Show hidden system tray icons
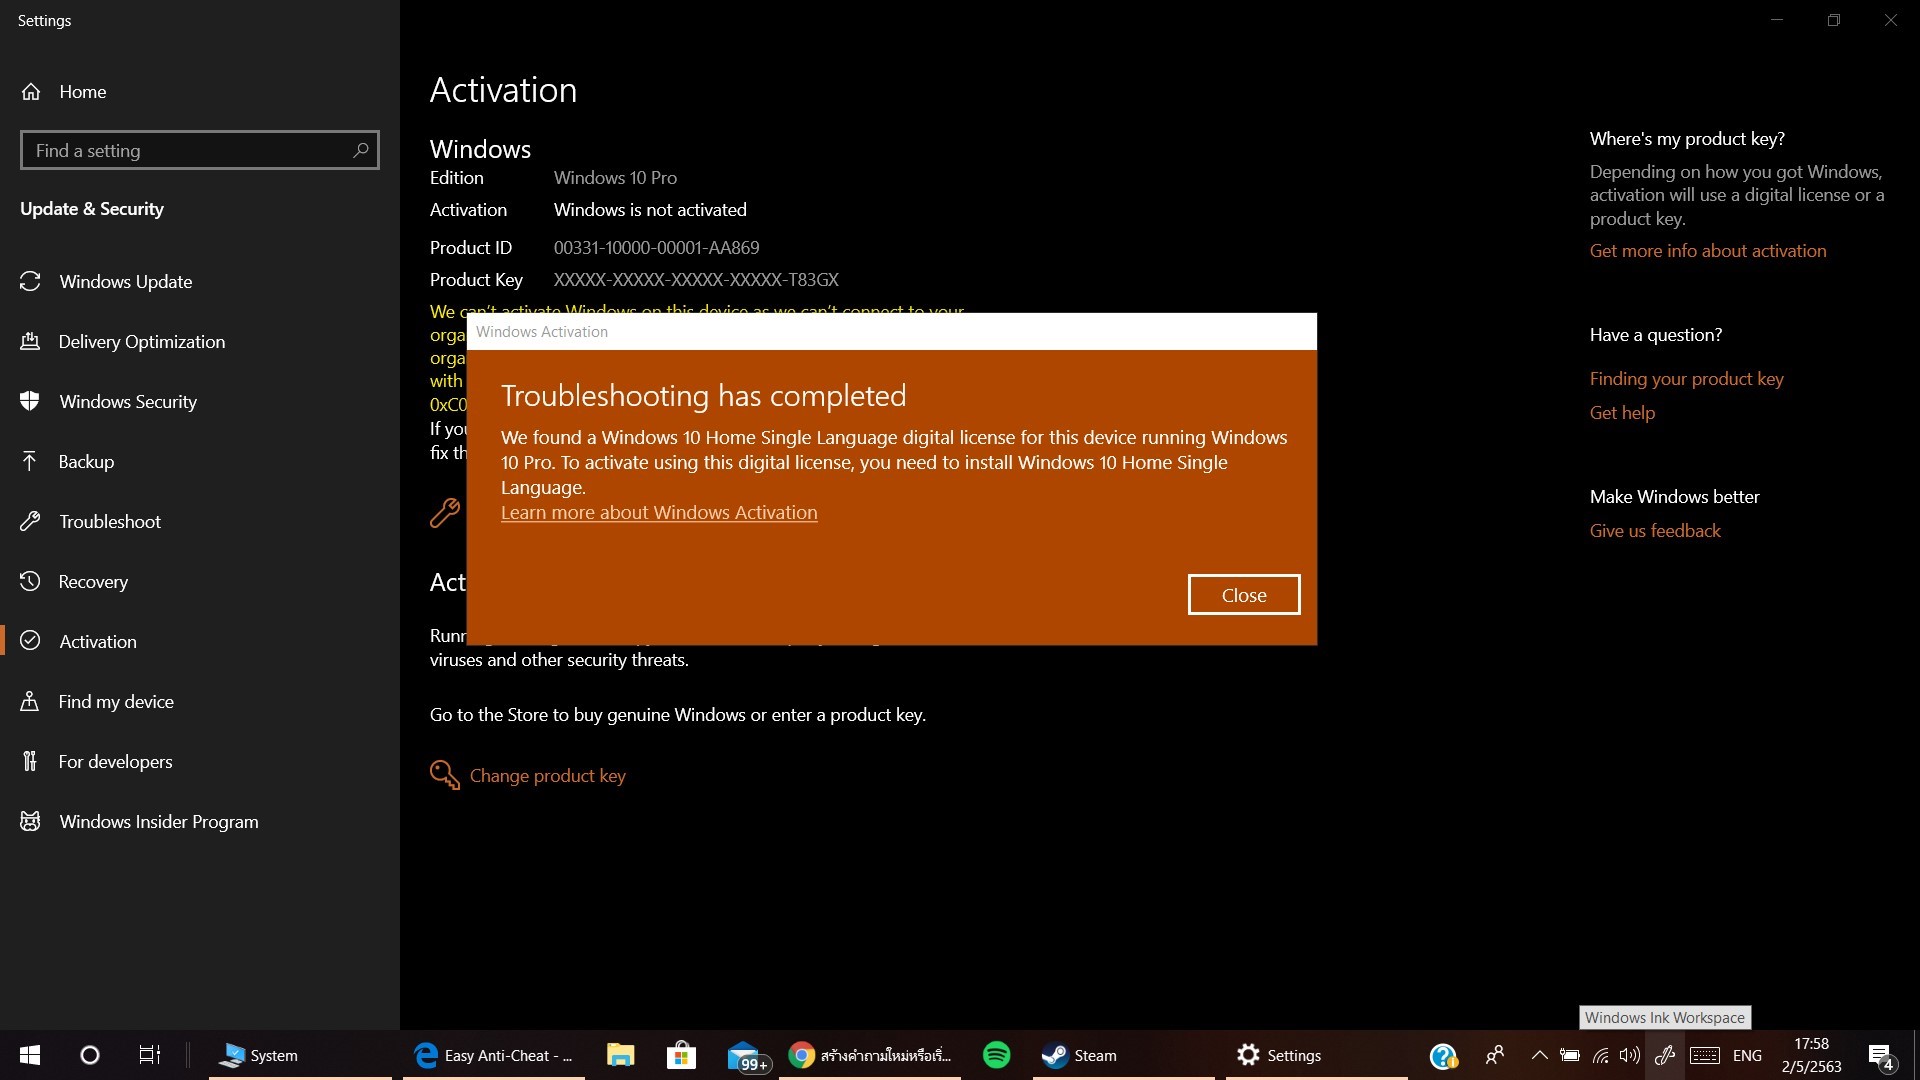 click(x=1540, y=1055)
